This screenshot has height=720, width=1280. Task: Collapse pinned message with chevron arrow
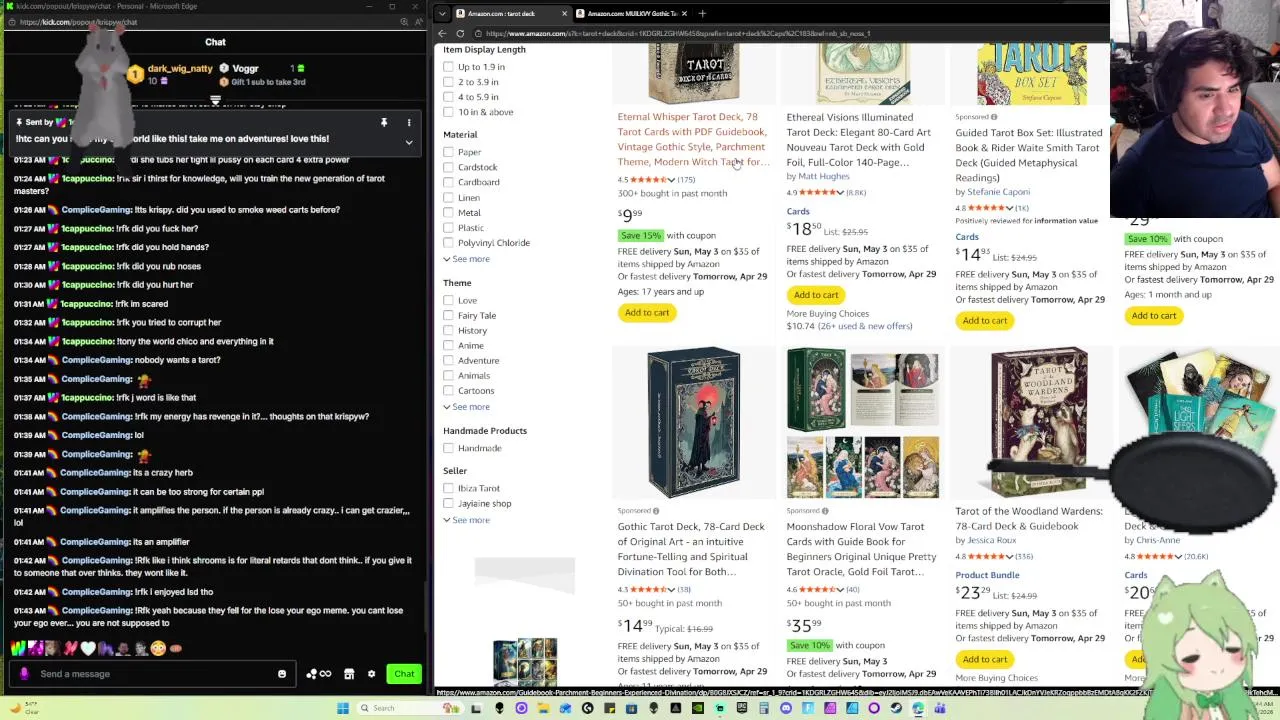tap(409, 142)
